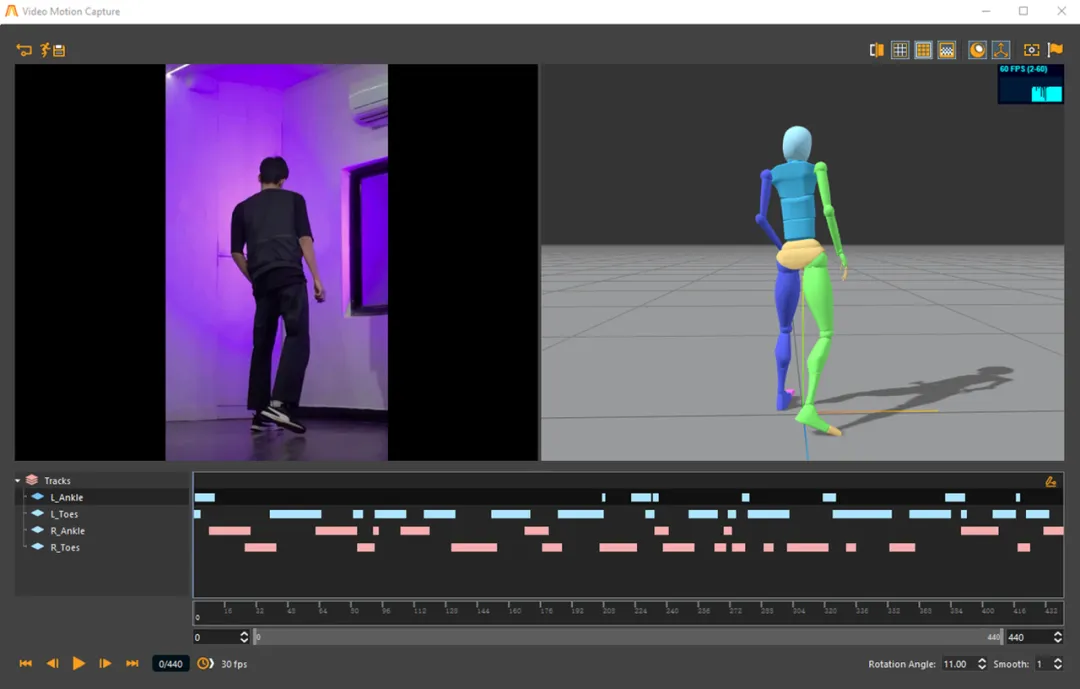Click the clock icon beside 30 fps
Viewport: 1080px width, 689px height.
pos(204,664)
